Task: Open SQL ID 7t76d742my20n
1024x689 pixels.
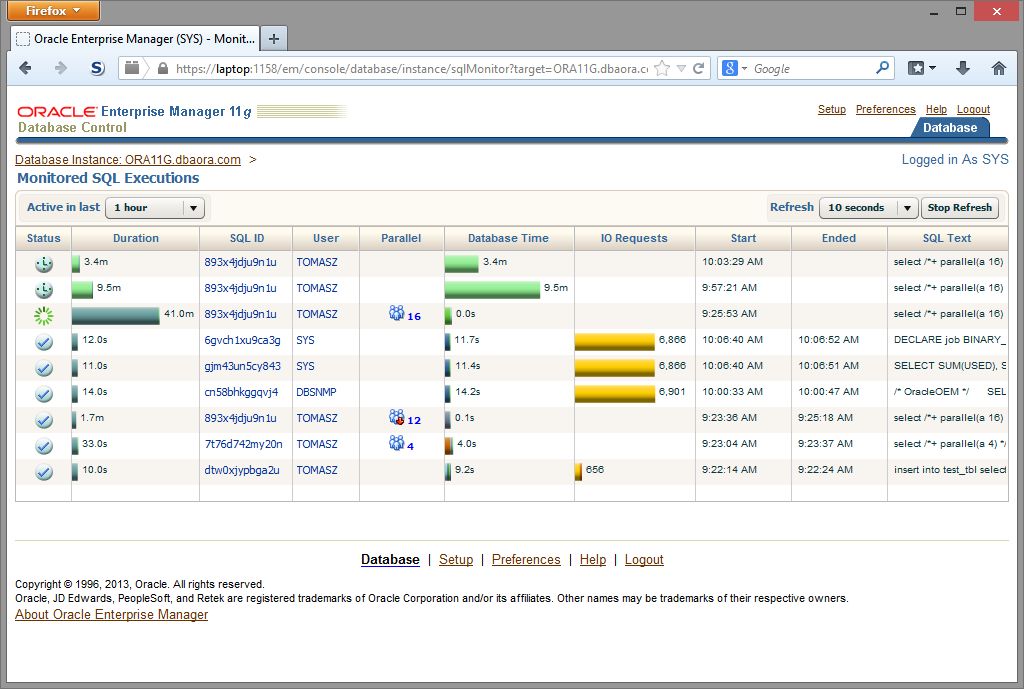Action: (244, 444)
